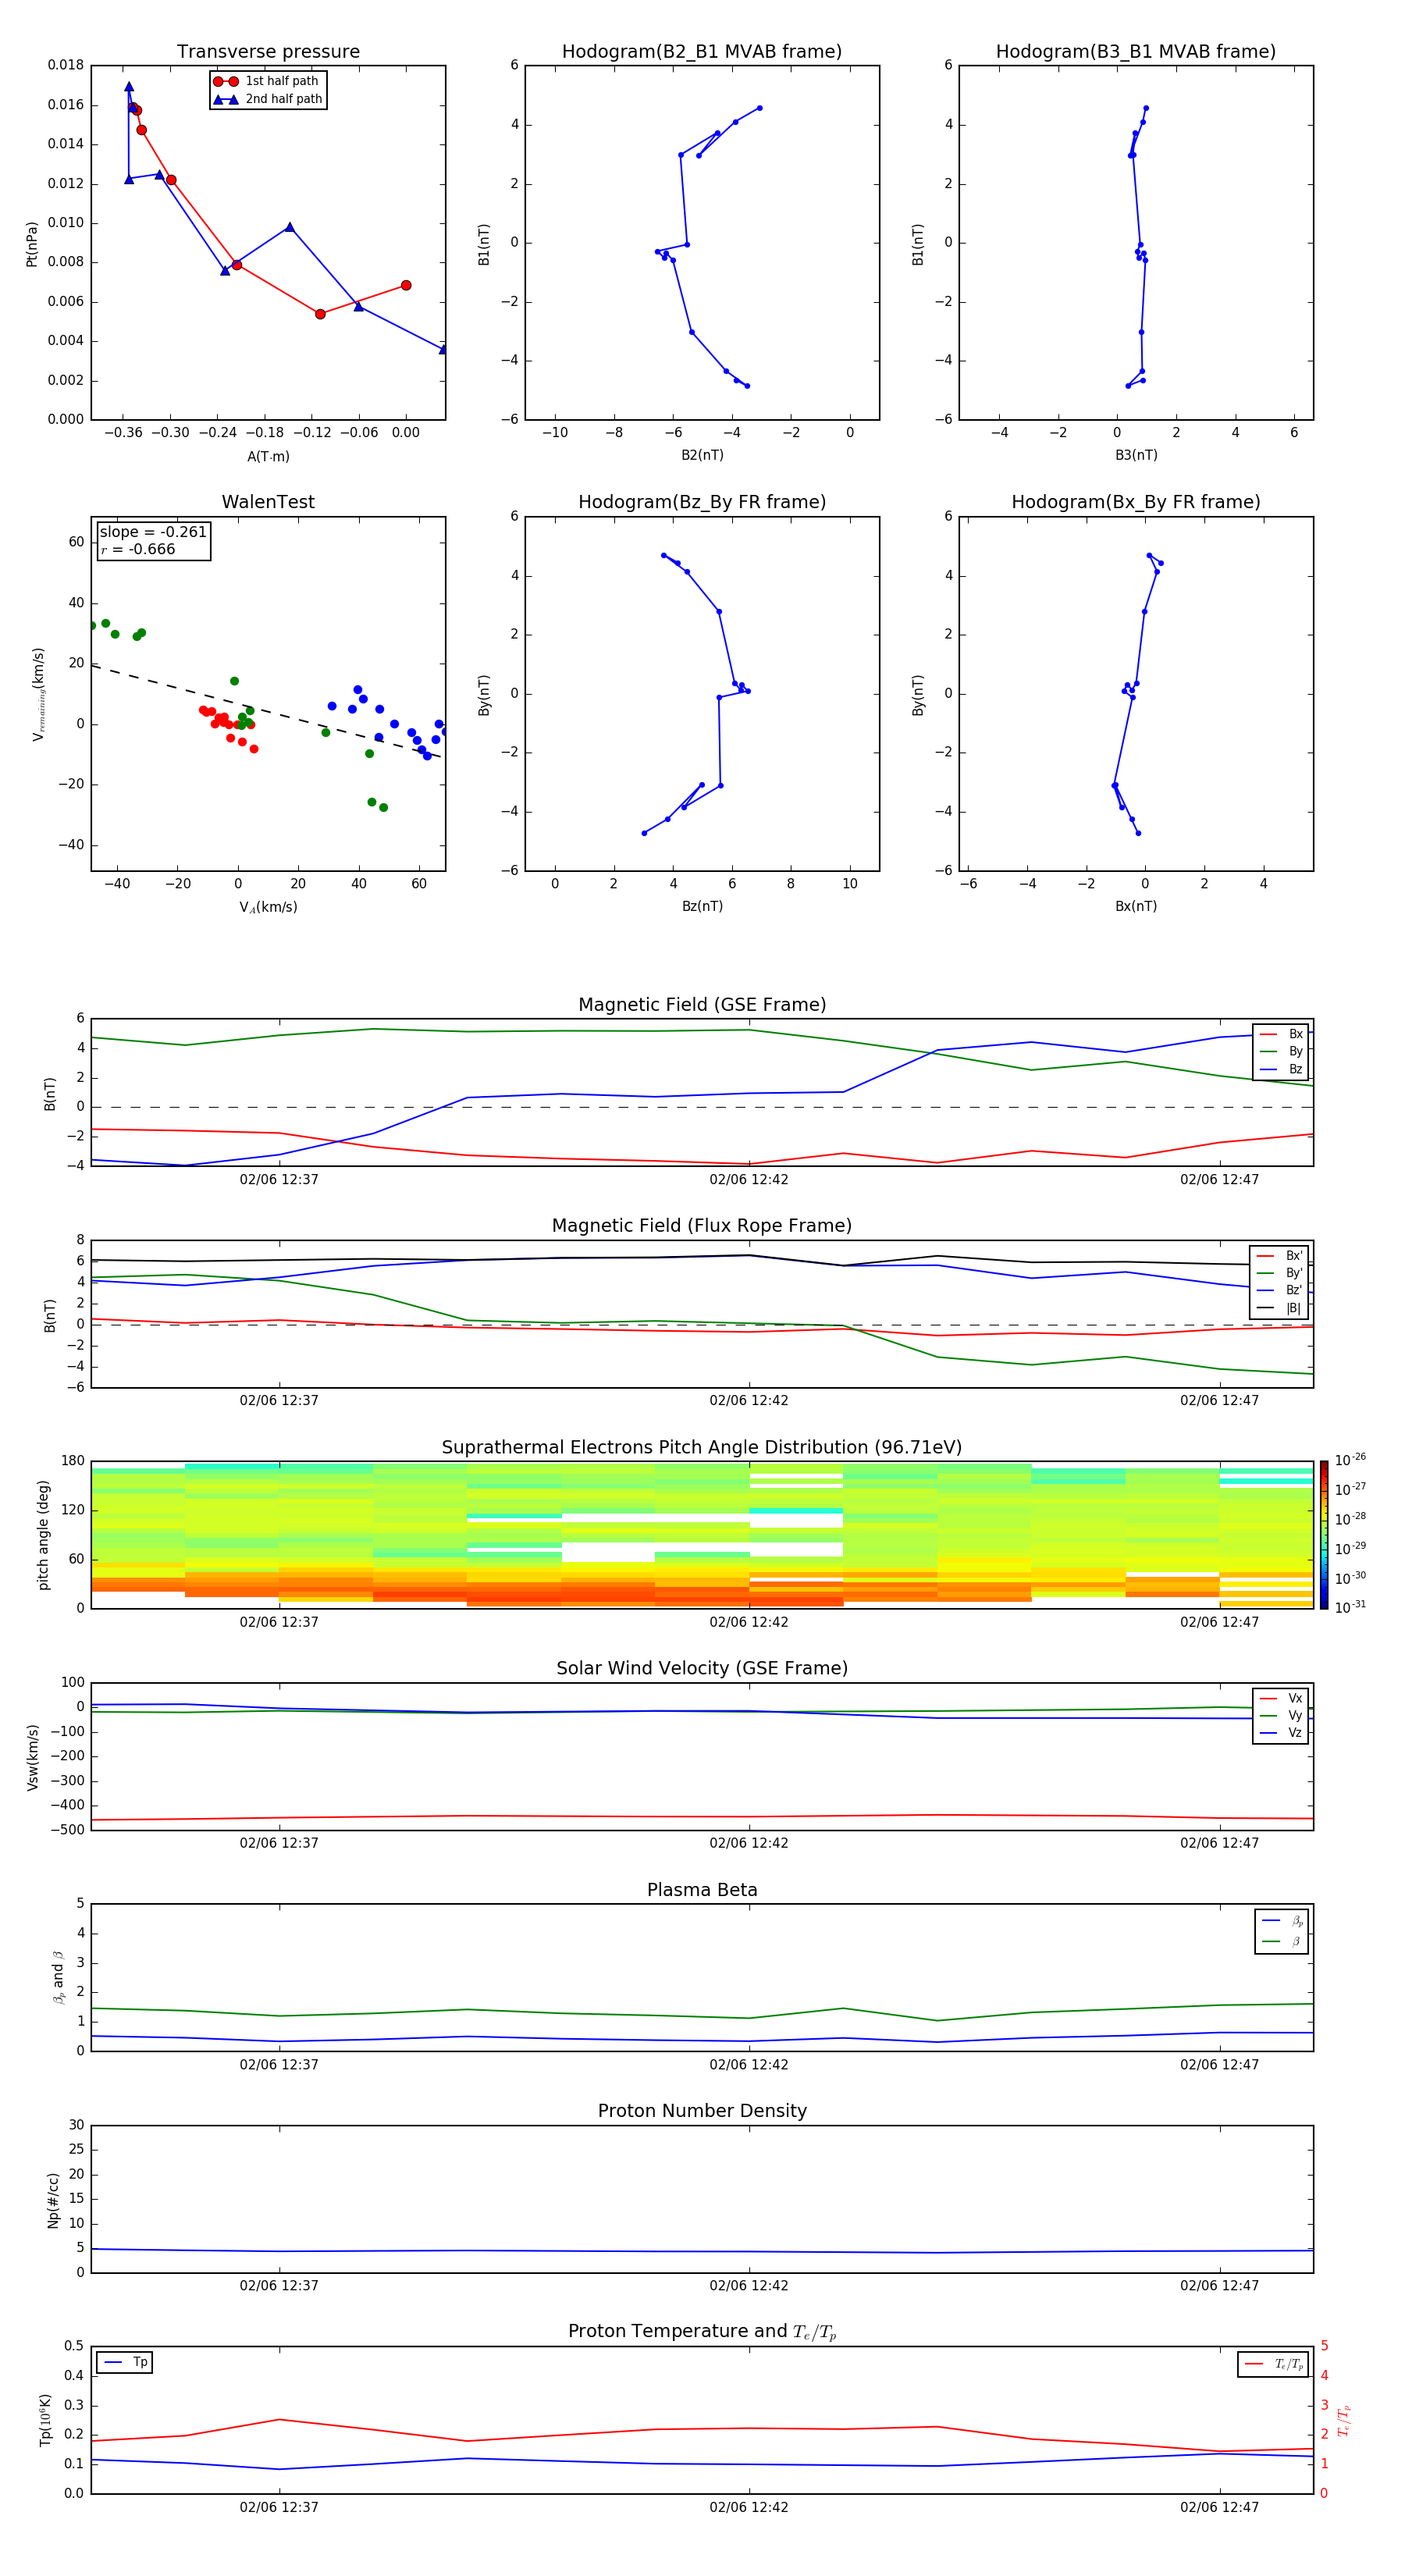The height and width of the screenshot is (2576, 1405).
Task: Click 'pitch angle (deg)' y-axis label
Action: 43,1535
